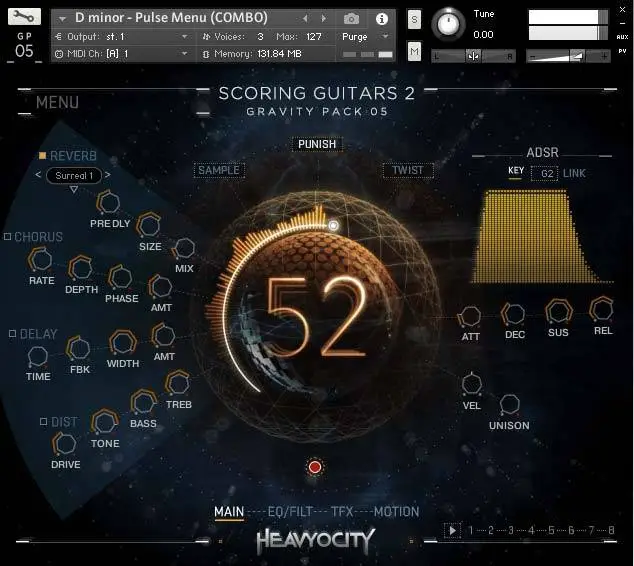634x566 pixels.
Task: Open the instrument name dropdown arrow
Action: click(x=62, y=19)
